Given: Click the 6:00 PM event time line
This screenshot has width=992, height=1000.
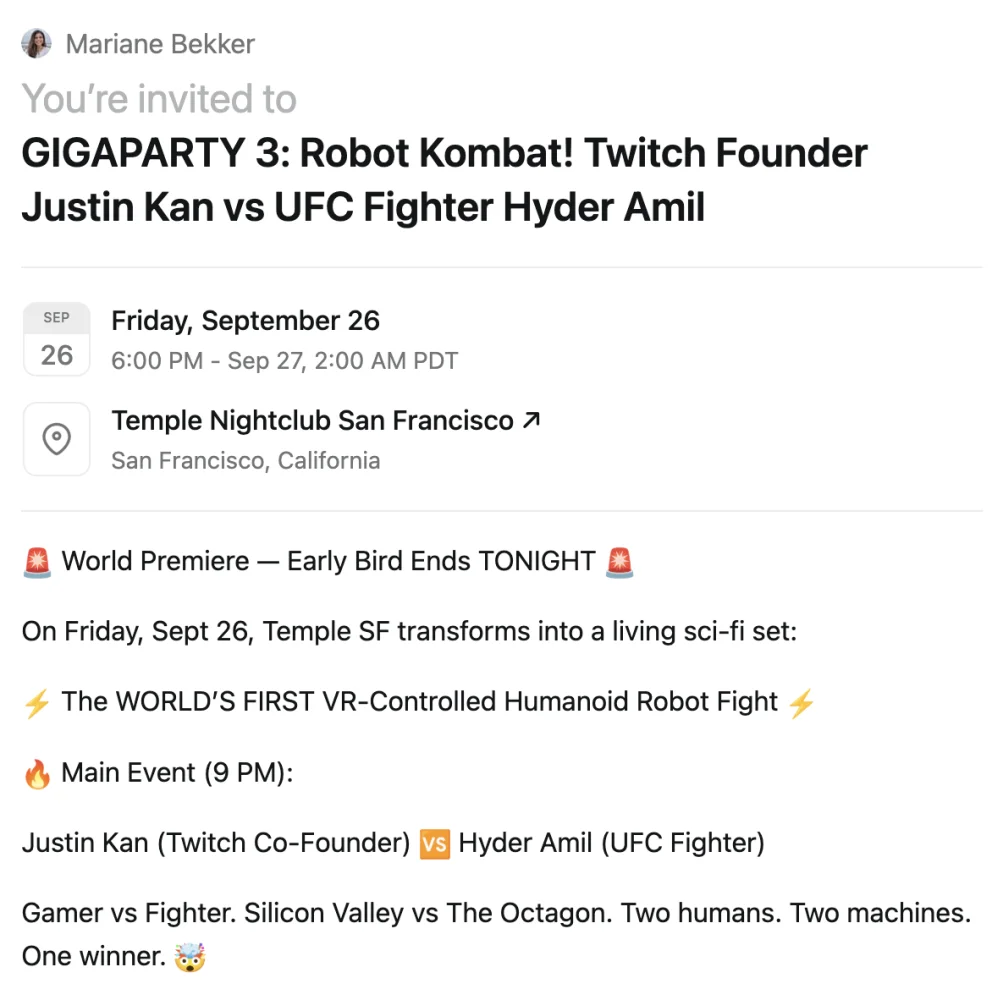Looking at the screenshot, I should click(x=284, y=361).
